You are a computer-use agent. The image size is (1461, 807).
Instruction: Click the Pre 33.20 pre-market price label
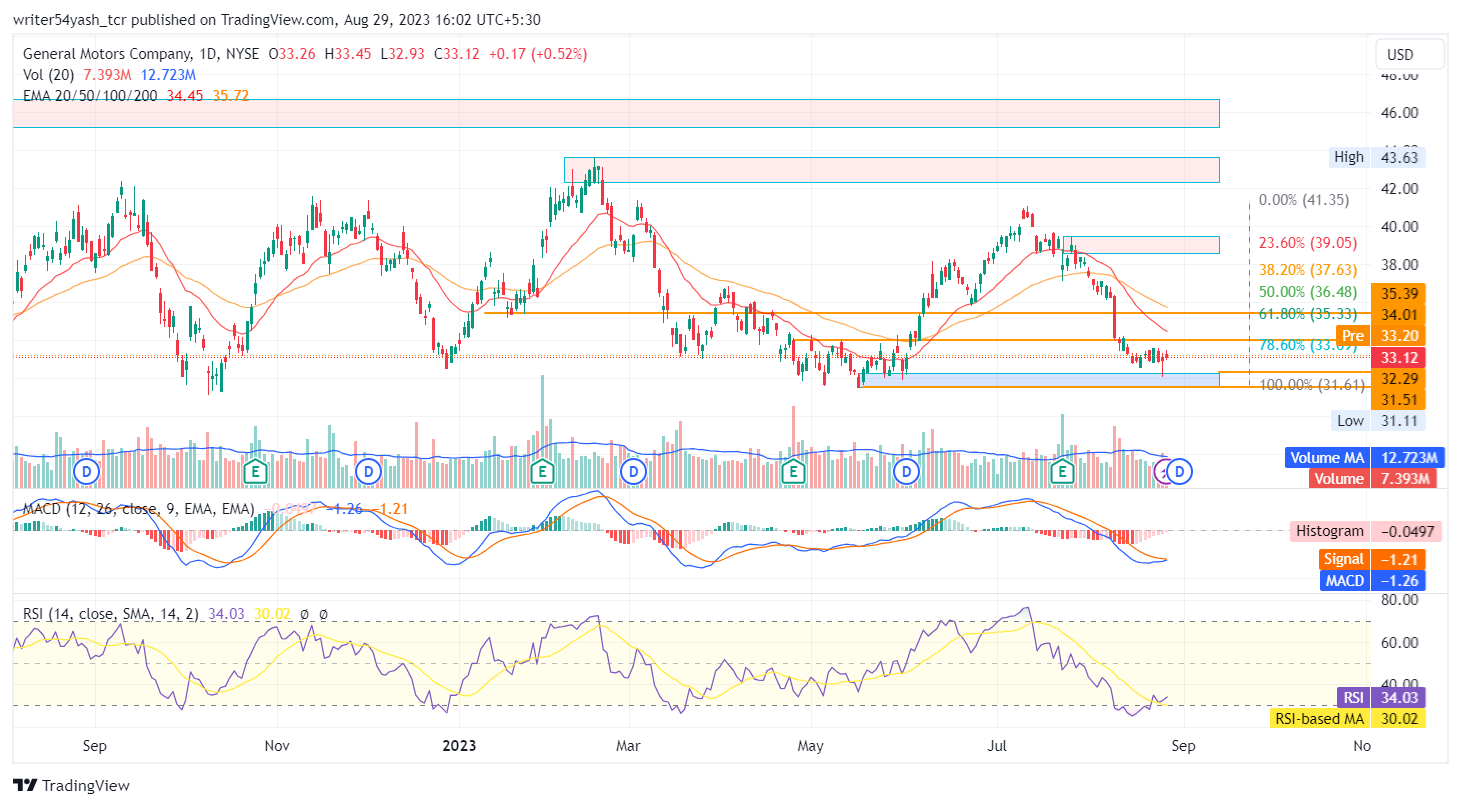coord(1380,335)
